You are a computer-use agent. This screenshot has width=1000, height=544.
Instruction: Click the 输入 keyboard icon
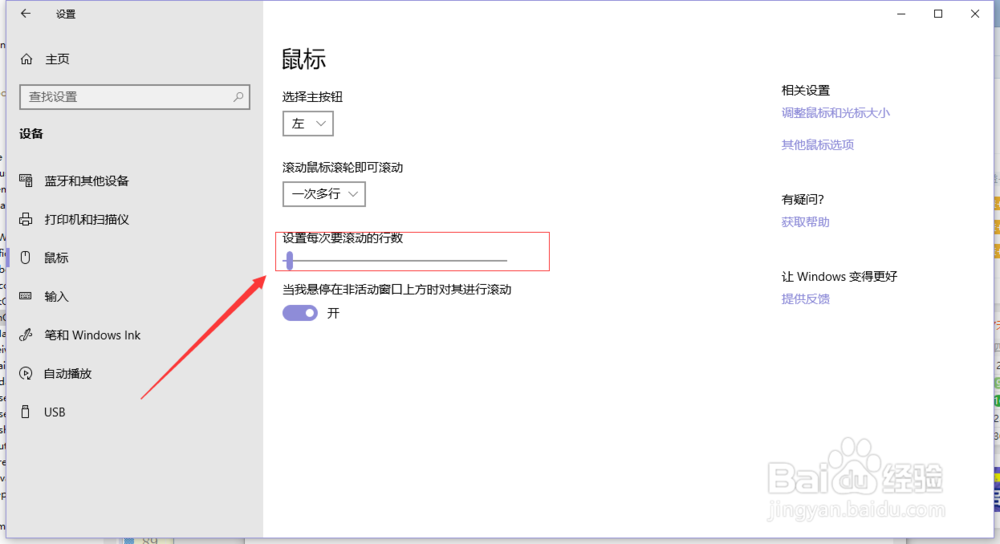(x=26, y=296)
